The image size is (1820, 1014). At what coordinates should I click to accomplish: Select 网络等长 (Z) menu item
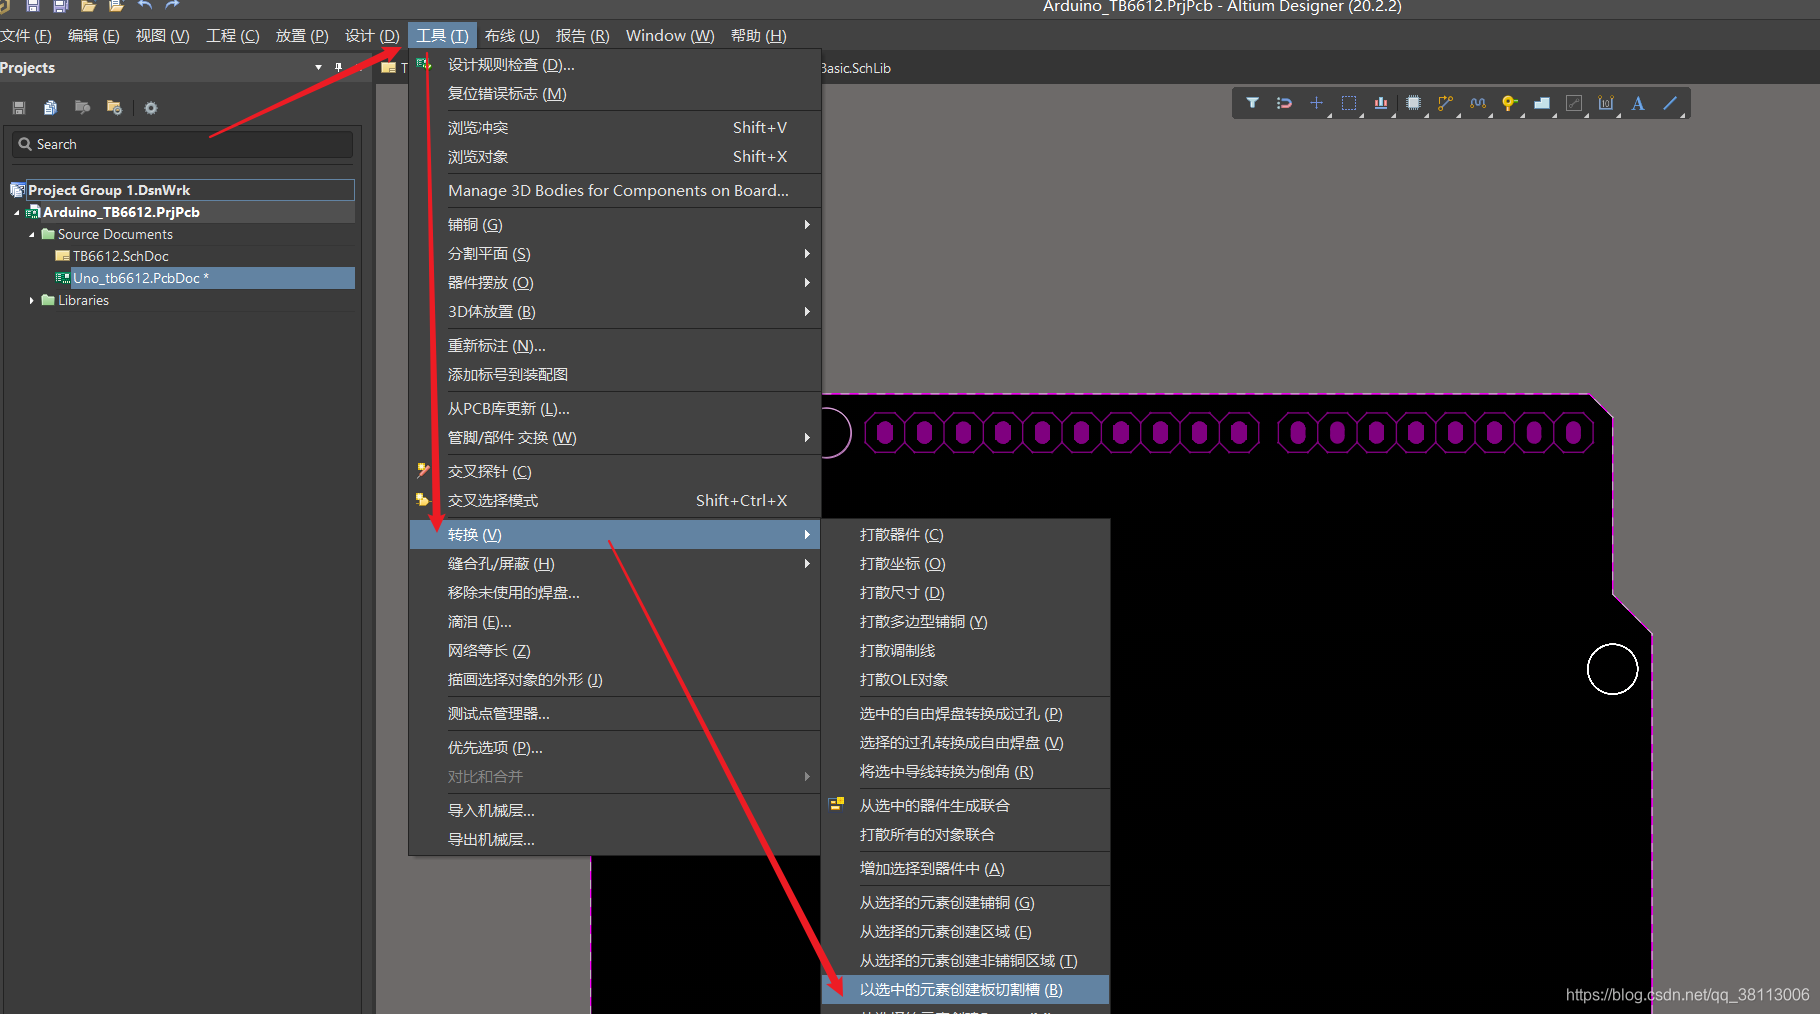614,651
